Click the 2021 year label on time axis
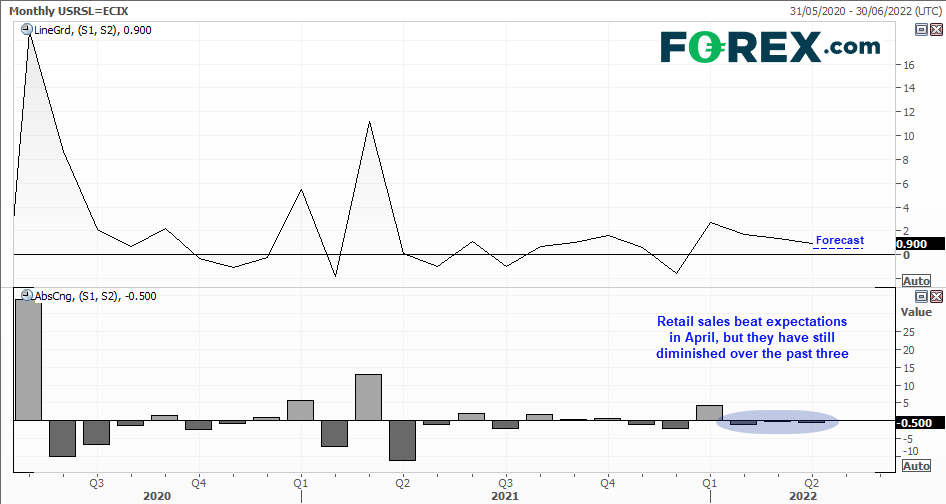This screenshot has height=504, width=946. tap(504, 495)
